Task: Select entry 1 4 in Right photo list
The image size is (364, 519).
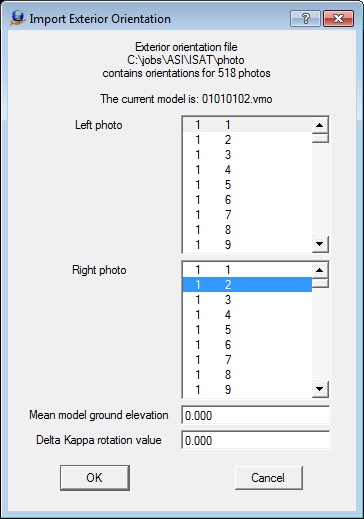Action: click(247, 315)
